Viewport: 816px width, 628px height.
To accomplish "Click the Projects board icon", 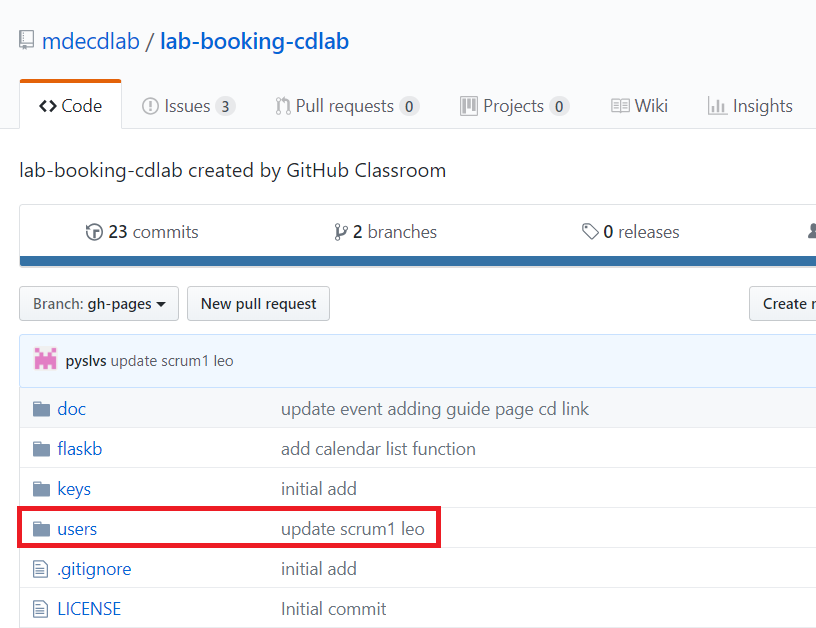I will (x=468, y=106).
